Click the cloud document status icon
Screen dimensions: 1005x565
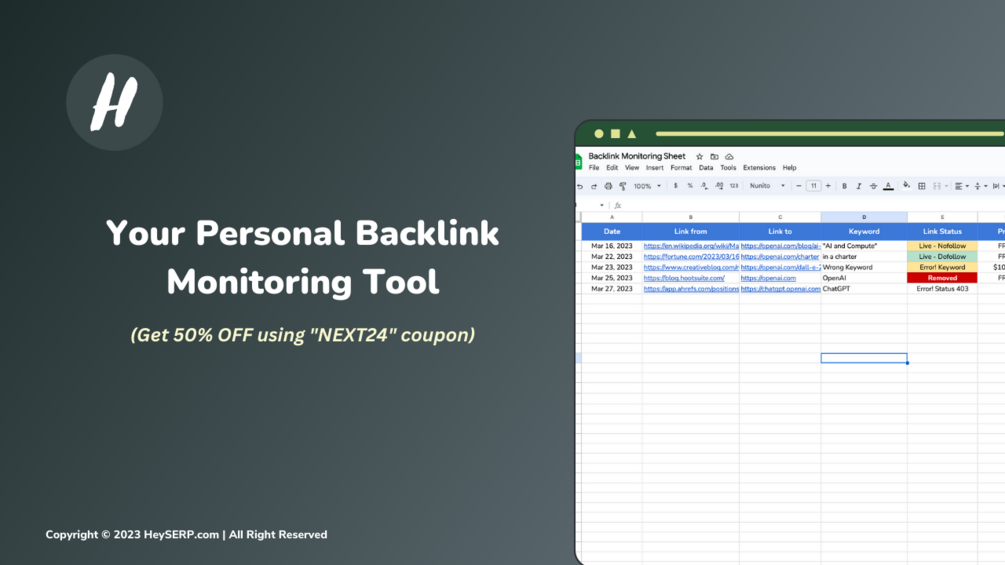coord(729,156)
